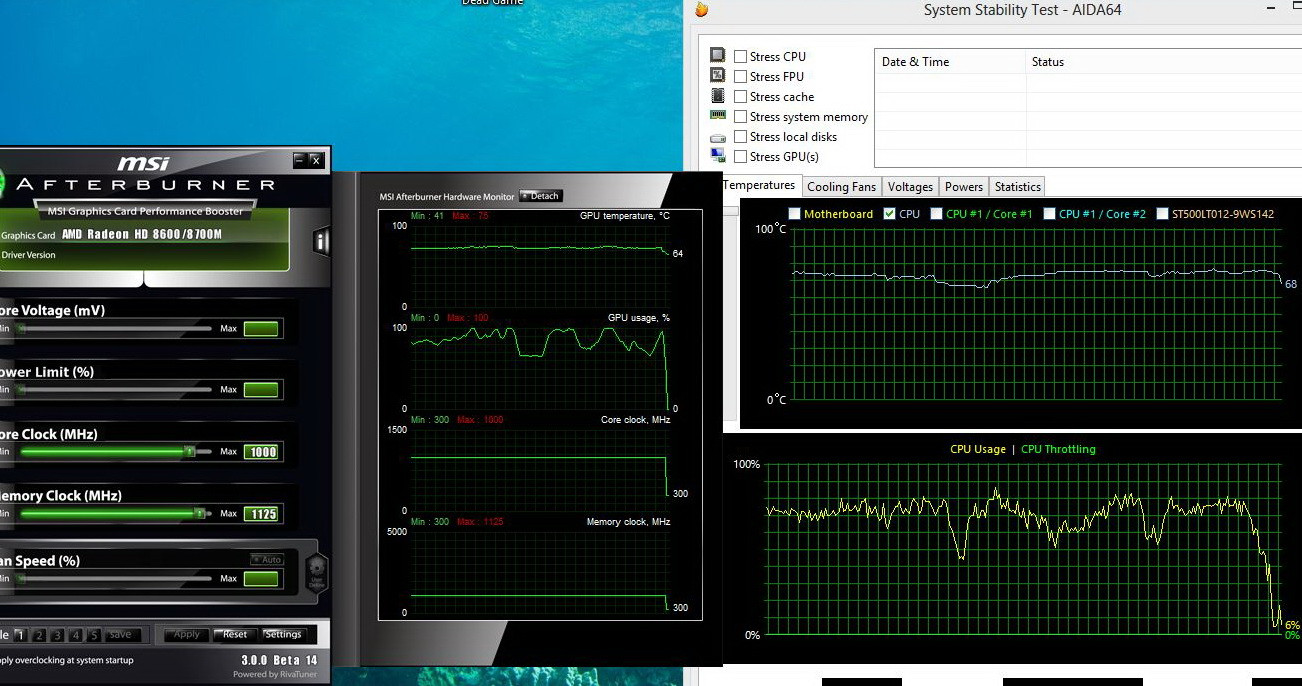The width and height of the screenshot is (1302, 686).
Task: Click the Afterburner Apply button
Action: pos(187,634)
